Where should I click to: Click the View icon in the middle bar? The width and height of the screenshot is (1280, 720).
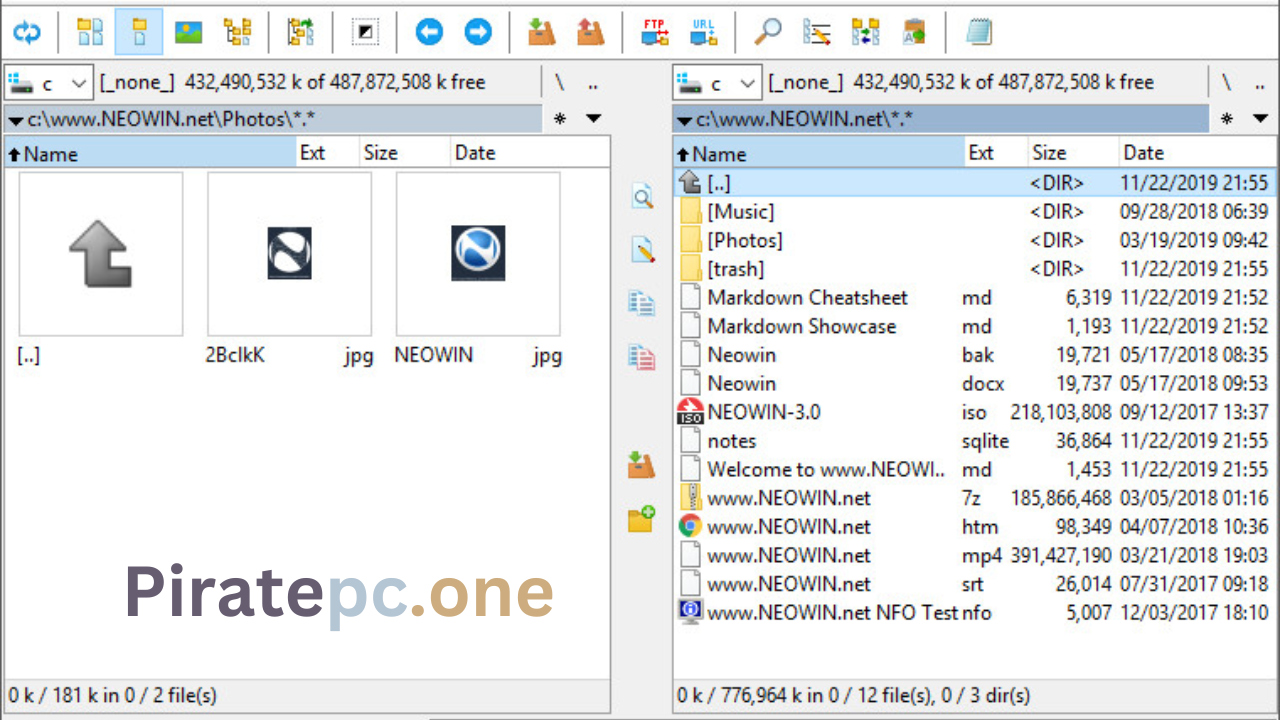coord(642,197)
